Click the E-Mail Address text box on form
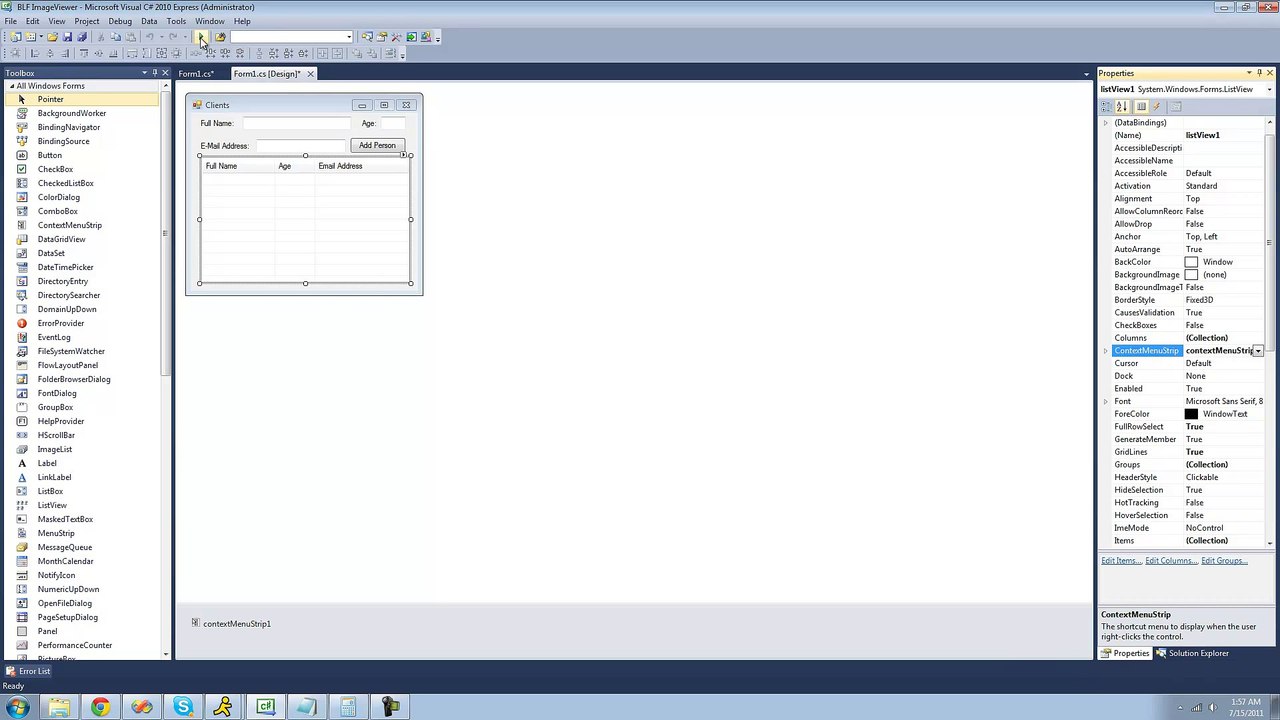Image resolution: width=1280 pixels, height=720 pixels. coord(300,146)
